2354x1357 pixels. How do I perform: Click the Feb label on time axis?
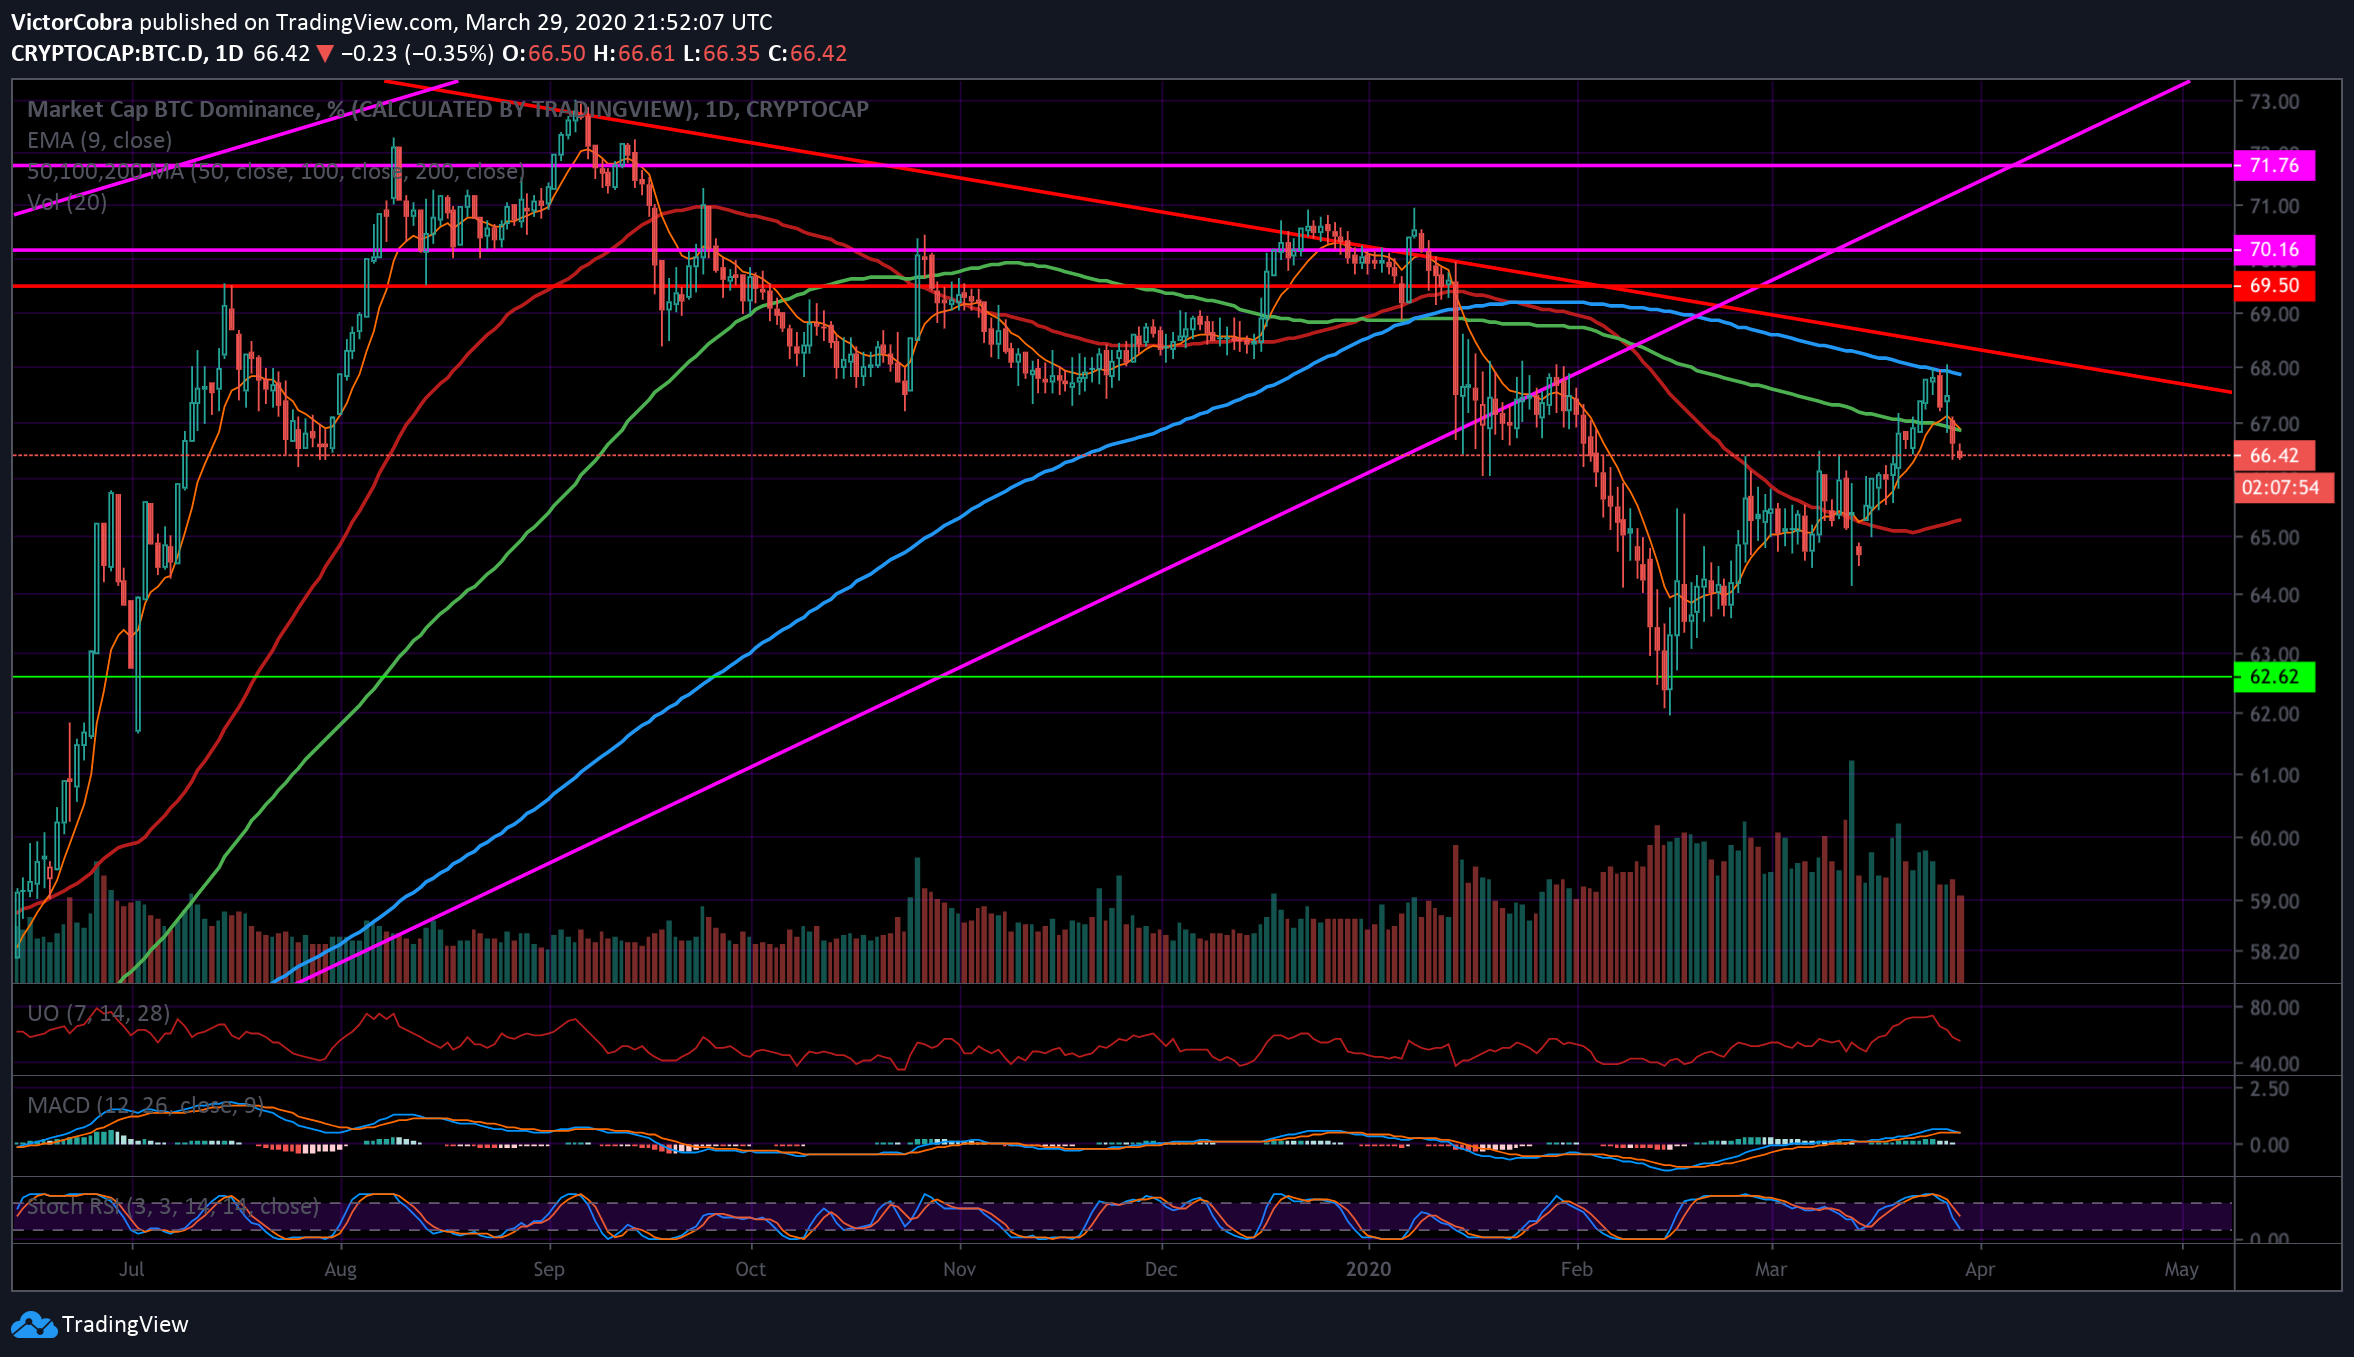pyautogui.click(x=1576, y=1269)
